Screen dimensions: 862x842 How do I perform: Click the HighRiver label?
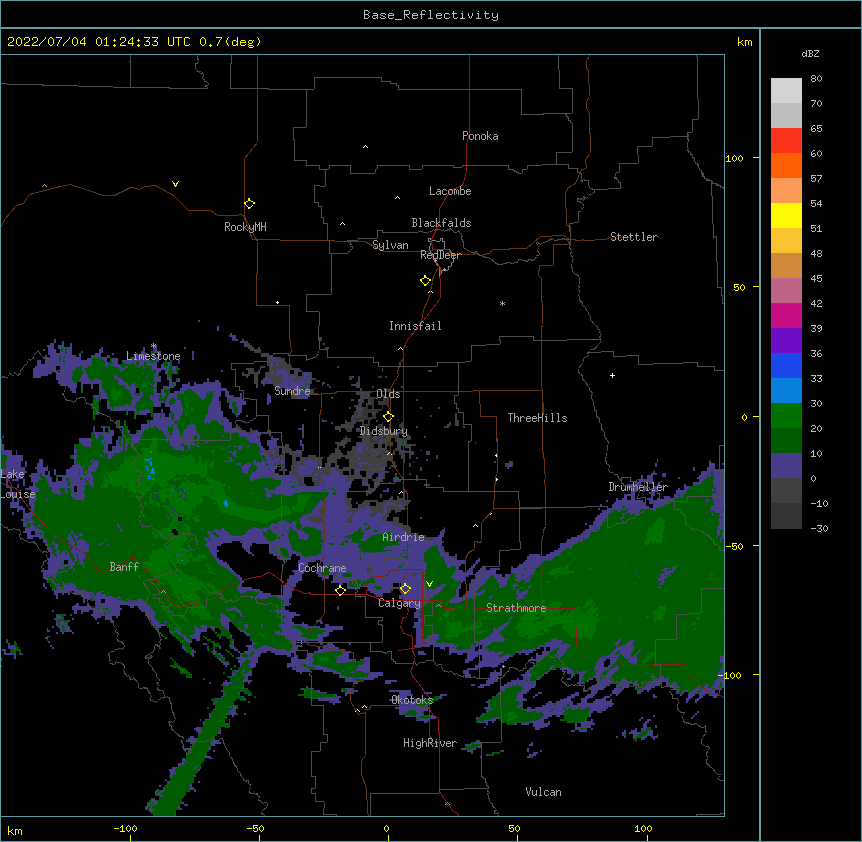(430, 743)
